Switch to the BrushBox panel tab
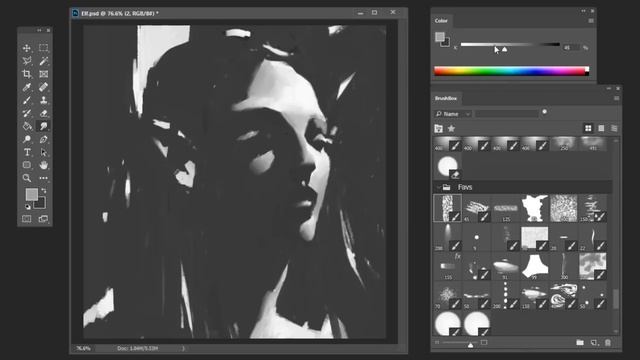 pyautogui.click(x=446, y=98)
